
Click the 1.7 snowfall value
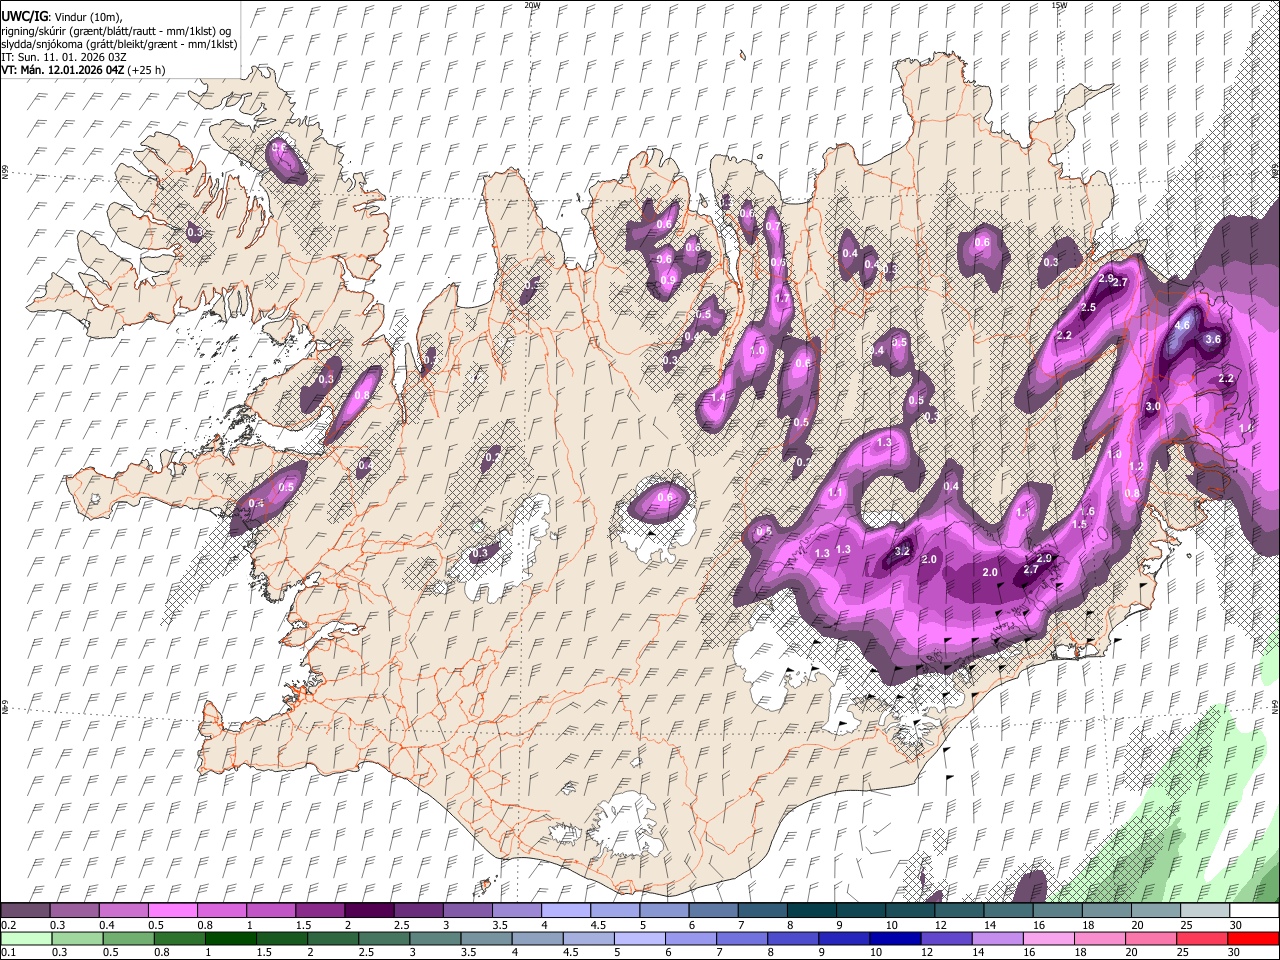(x=782, y=298)
